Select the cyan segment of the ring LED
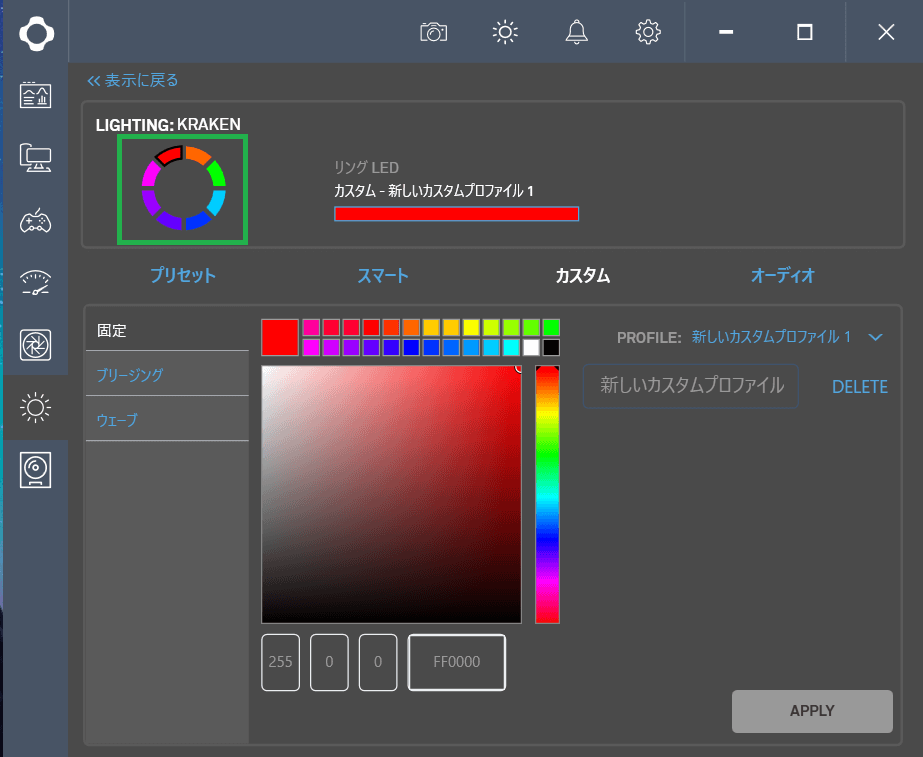 pos(216,202)
